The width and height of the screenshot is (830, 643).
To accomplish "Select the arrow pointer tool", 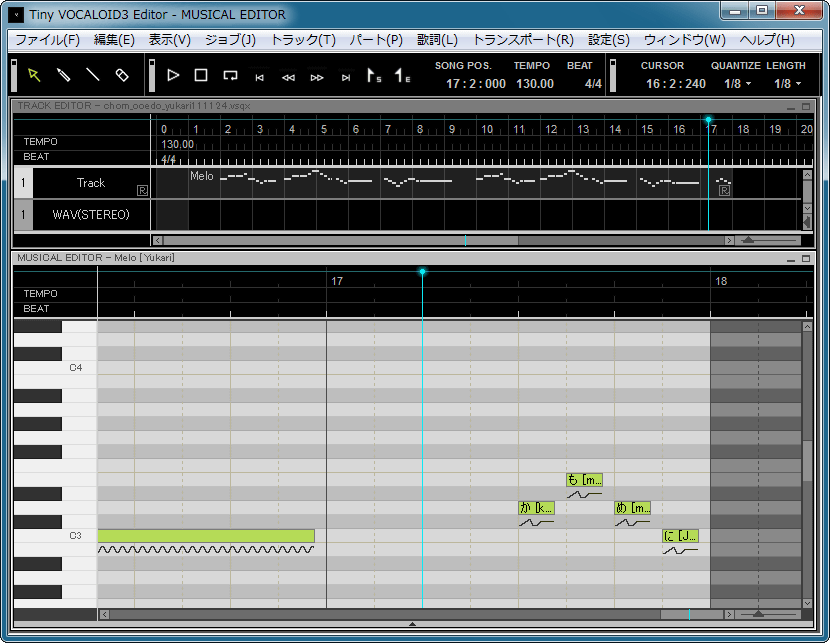I will click(x=34, y=75).
